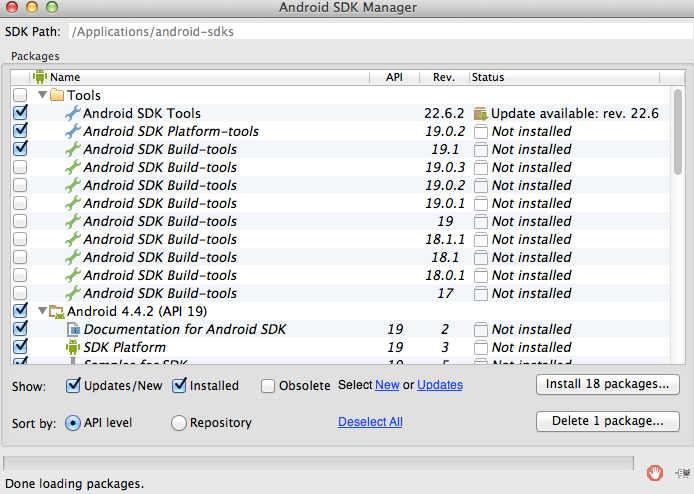Click the SDK Platform android icon

(x=73, y=347)
